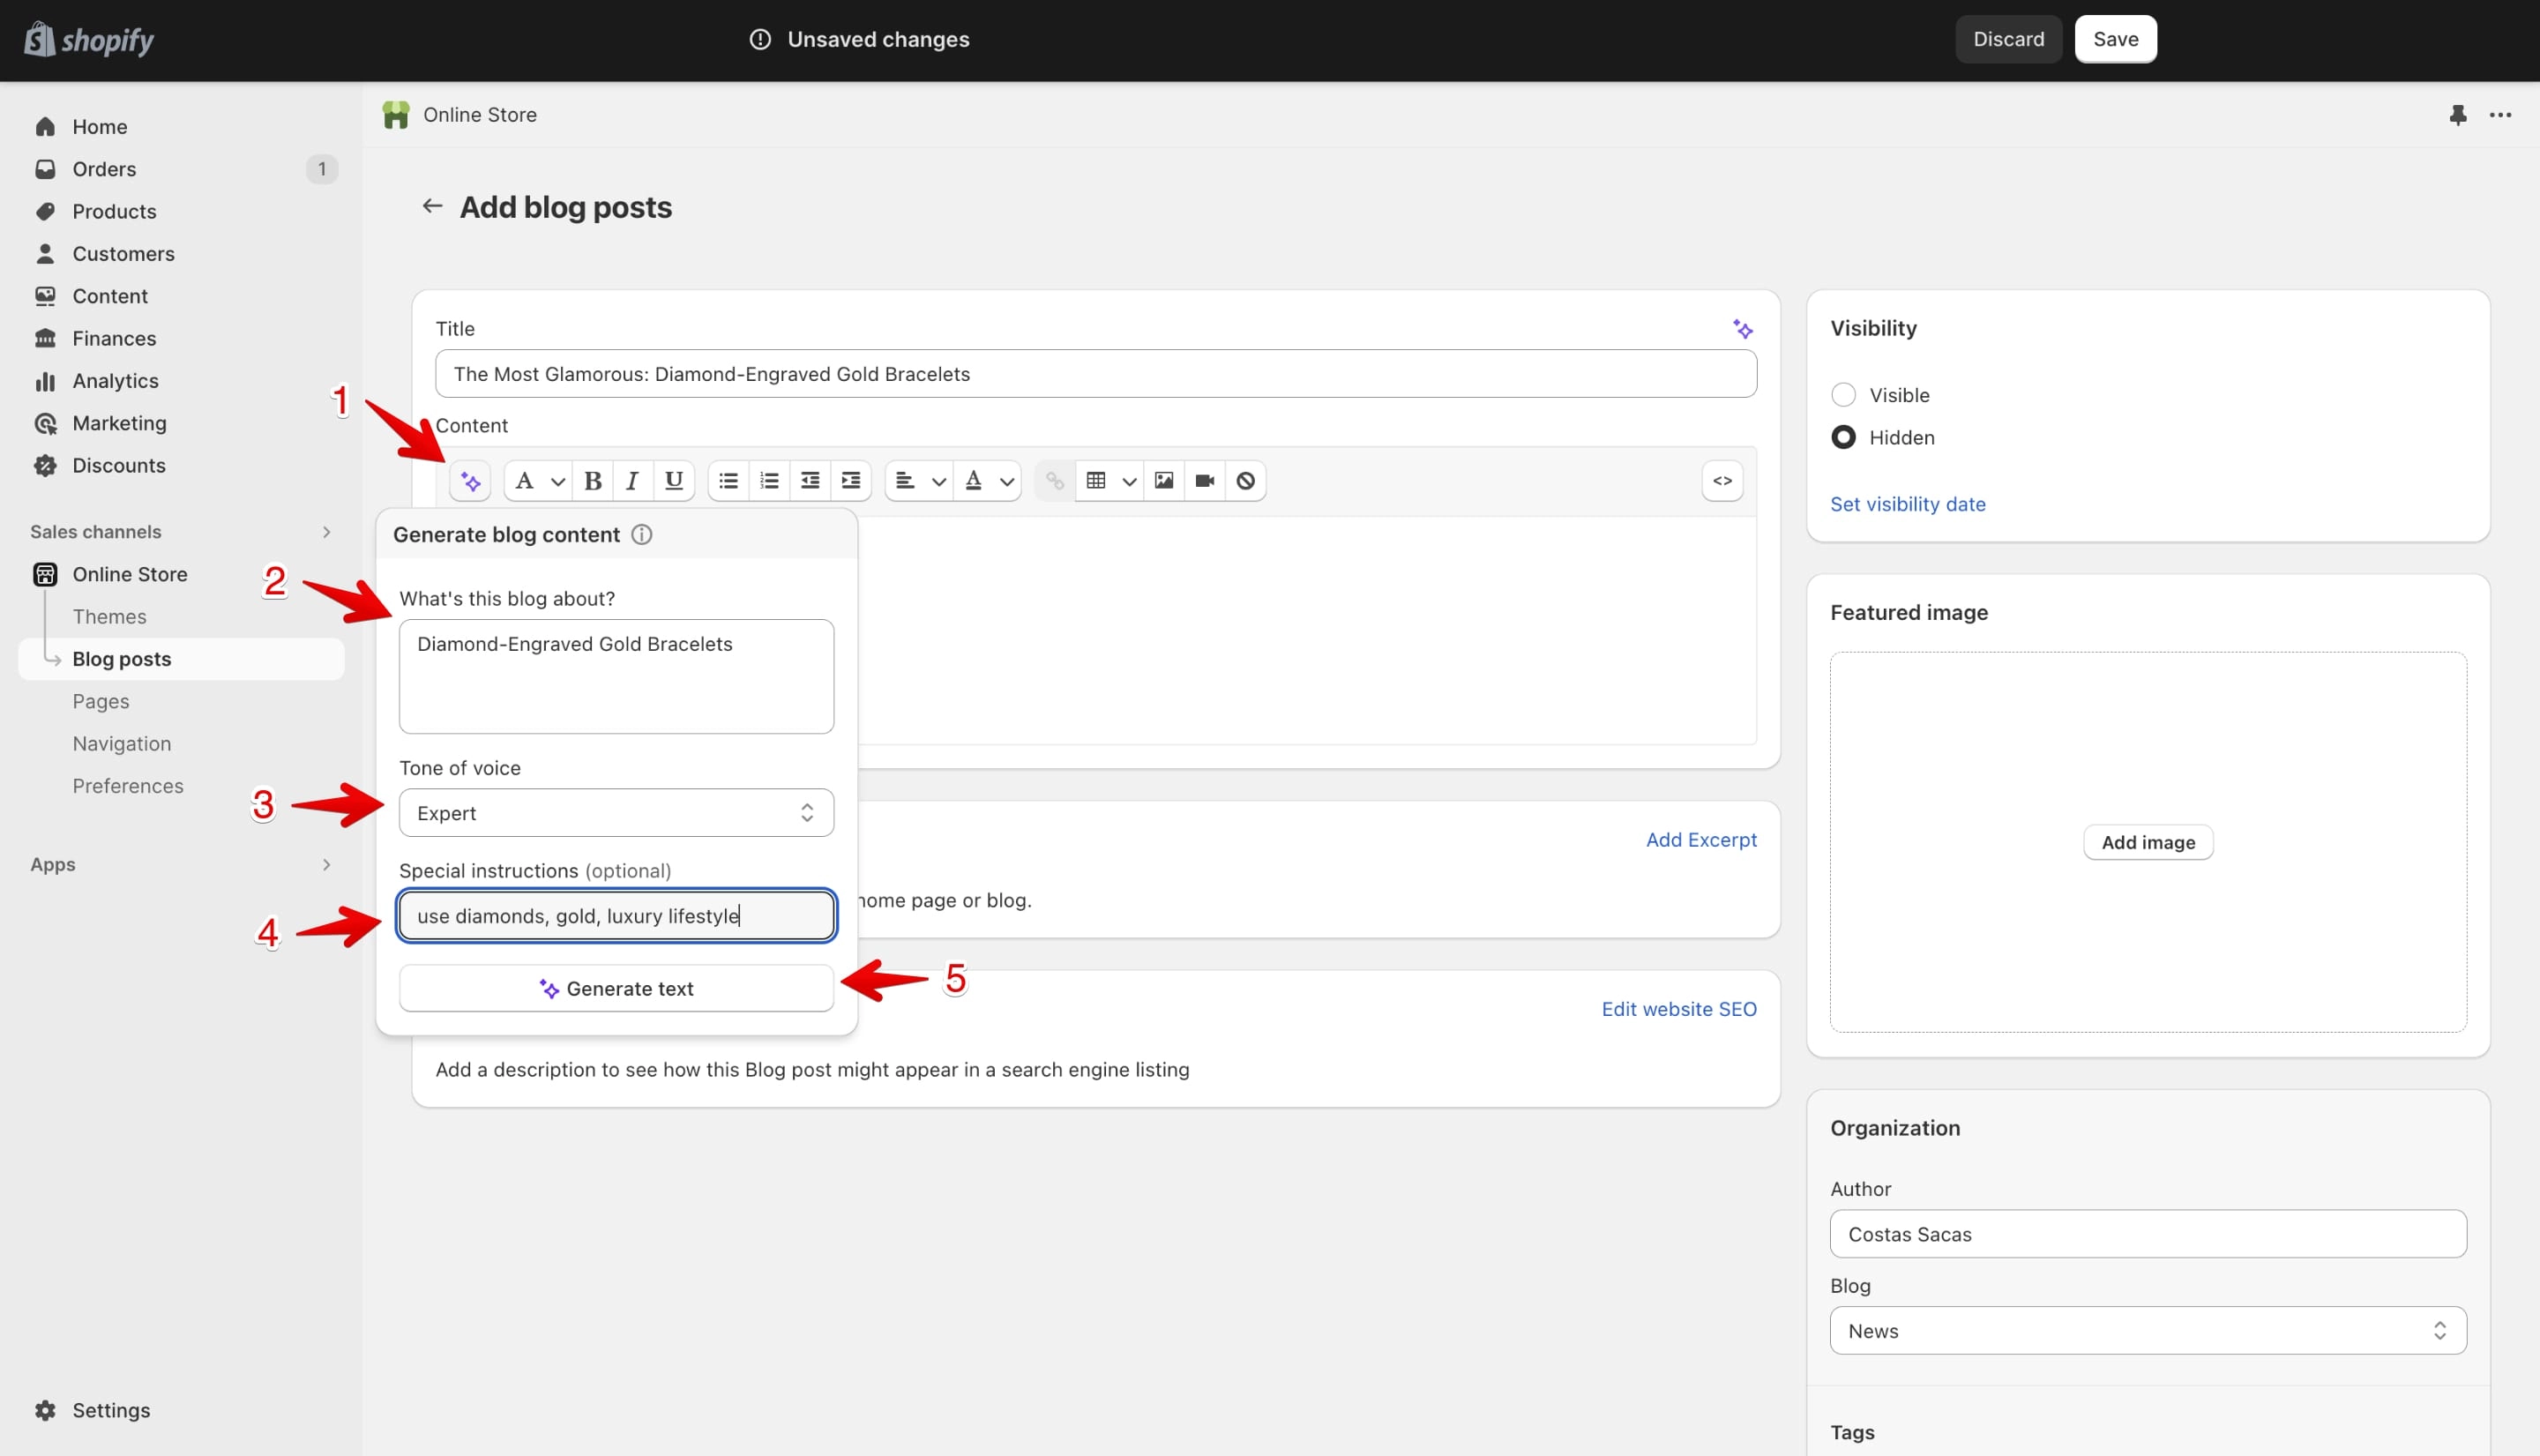Viewport: 2540px width, 1456px height.
Task: Click the Generate text button
Action: (x=616, y=988)
